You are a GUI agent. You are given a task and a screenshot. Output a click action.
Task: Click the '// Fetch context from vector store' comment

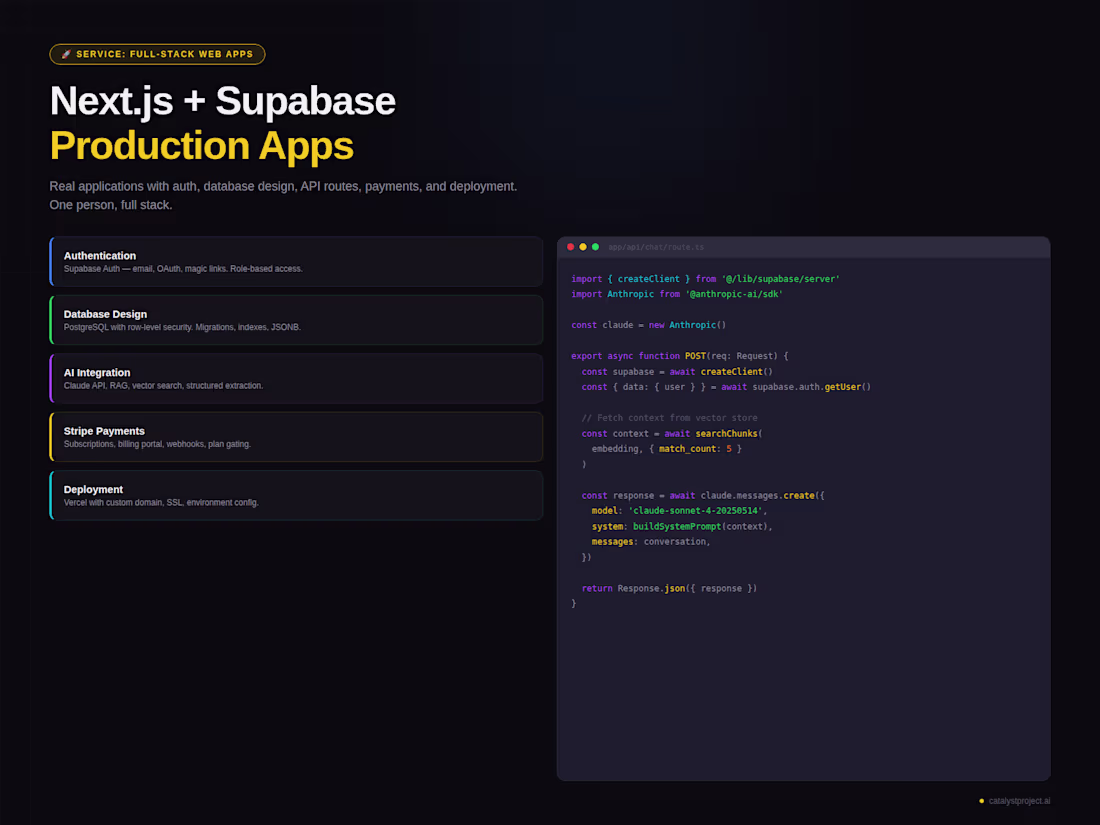pyautogui.click(x=669, y=418)
